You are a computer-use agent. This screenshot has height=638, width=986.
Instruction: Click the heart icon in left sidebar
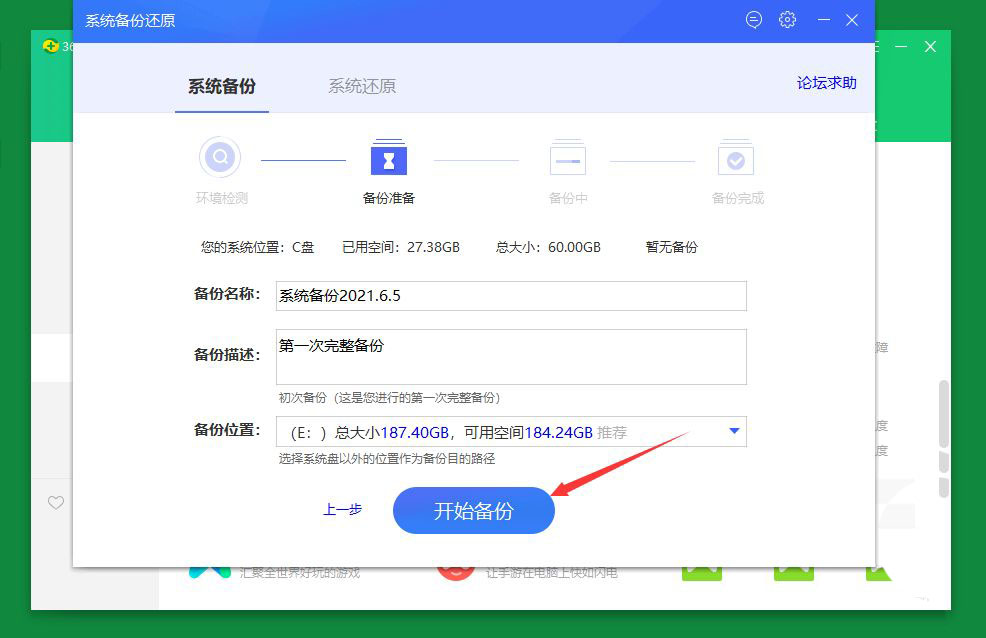[x=56, y=503]
